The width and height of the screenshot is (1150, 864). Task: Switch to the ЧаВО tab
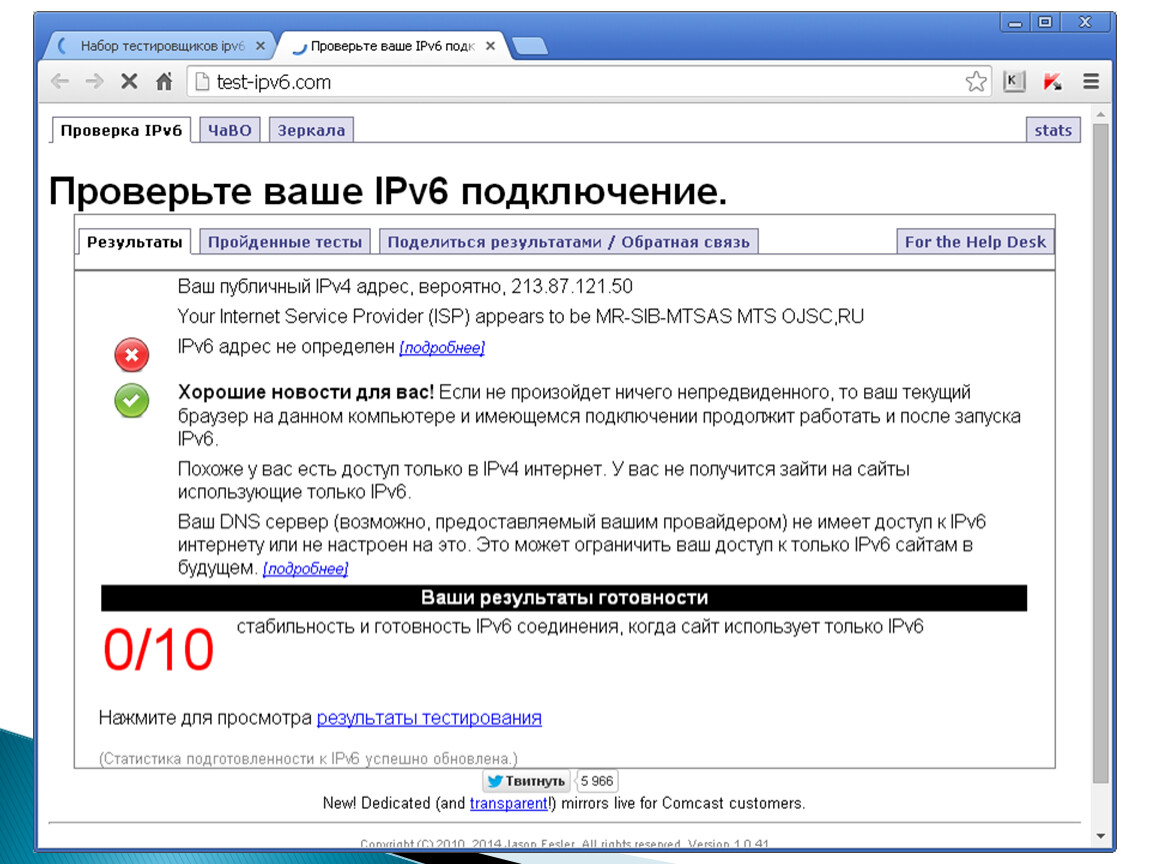(x=229, y=130)
